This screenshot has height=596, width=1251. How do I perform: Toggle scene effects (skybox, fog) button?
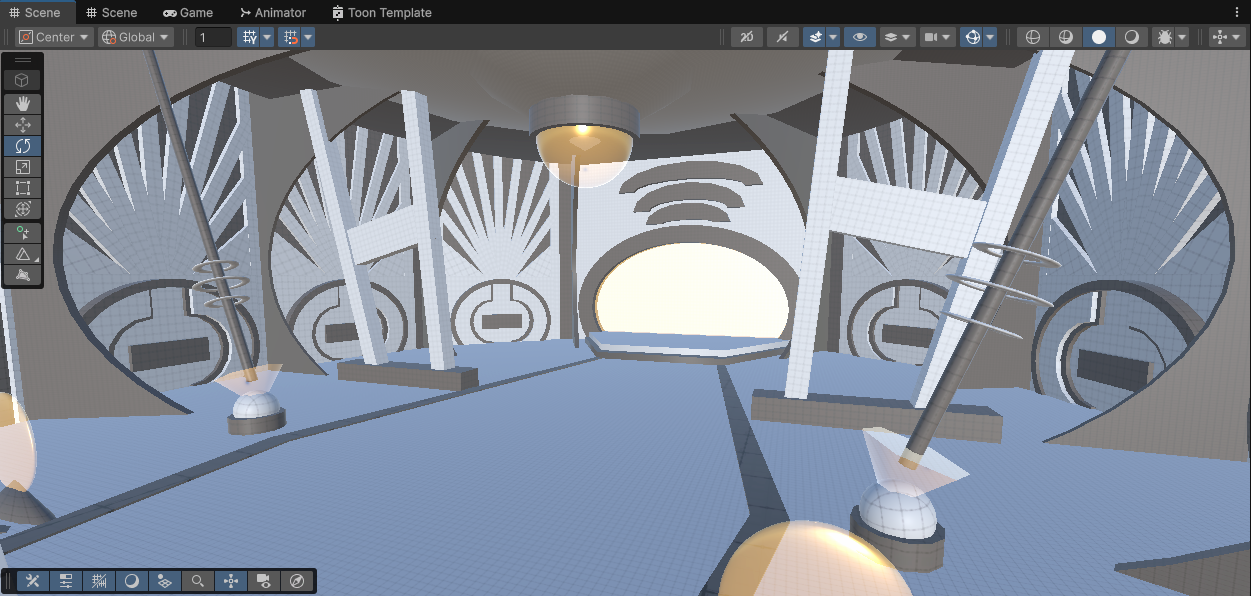tap(815, 37)
